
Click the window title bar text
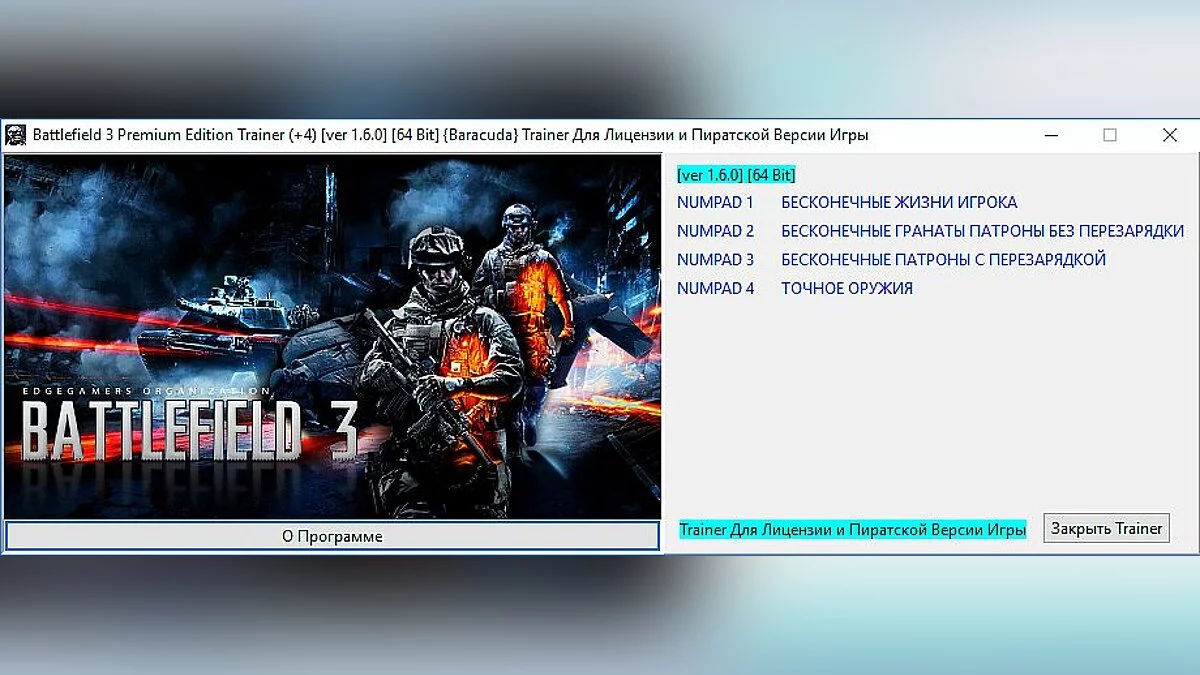pos(451,135)
